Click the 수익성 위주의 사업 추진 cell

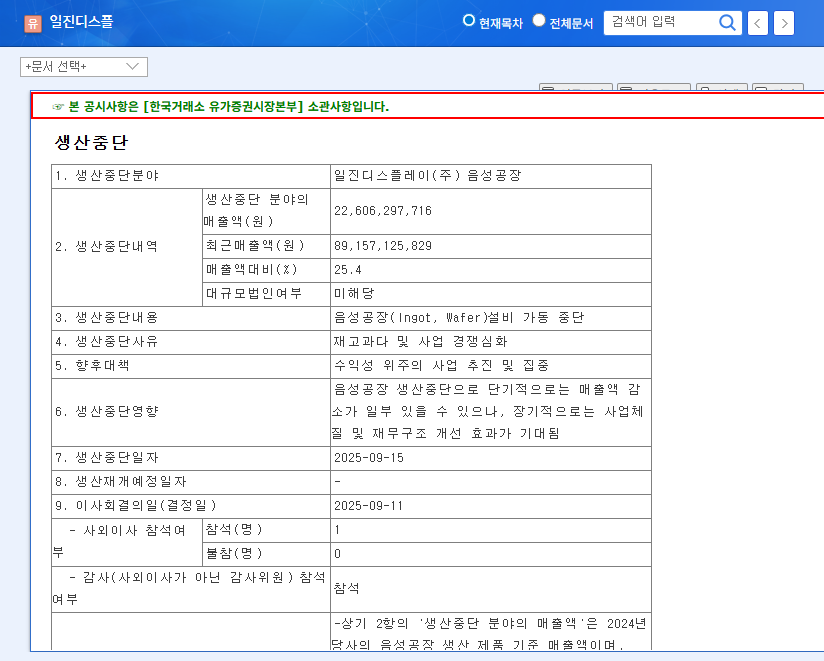click(x=441, y=365)
